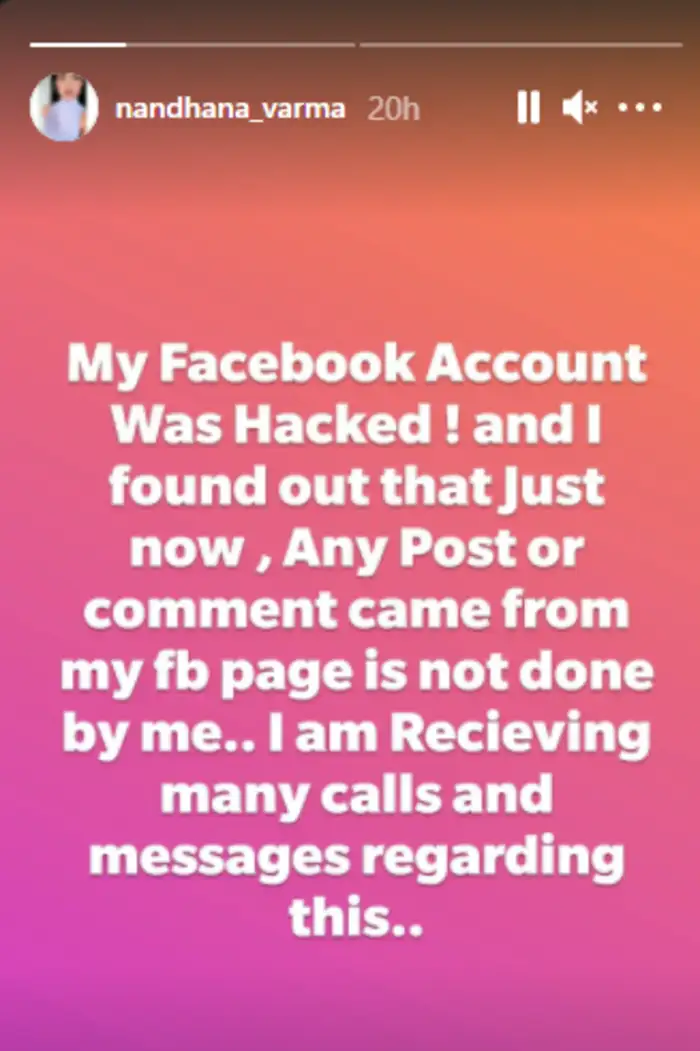Select the "now , Any Post or" line
Screen dimensions: 700x1051
[357, 550]
